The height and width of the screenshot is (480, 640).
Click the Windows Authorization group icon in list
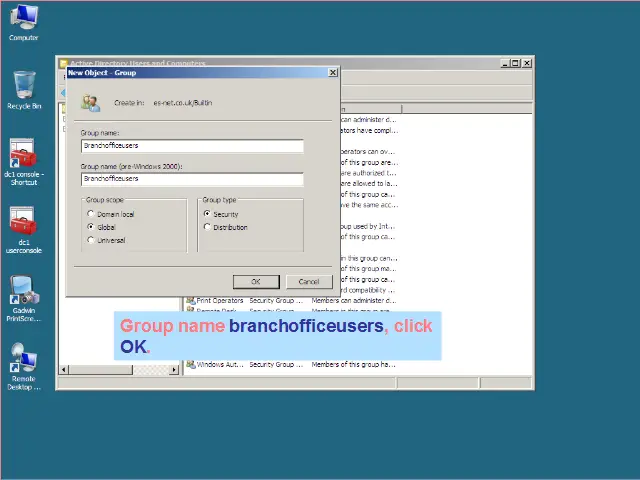[x=190, y=365]
